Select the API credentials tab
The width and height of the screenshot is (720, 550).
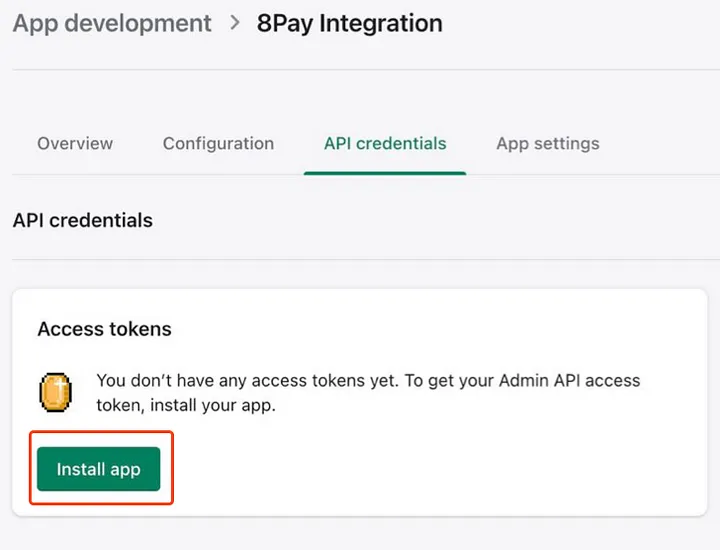pyautogui.click(x=385, y=143)
